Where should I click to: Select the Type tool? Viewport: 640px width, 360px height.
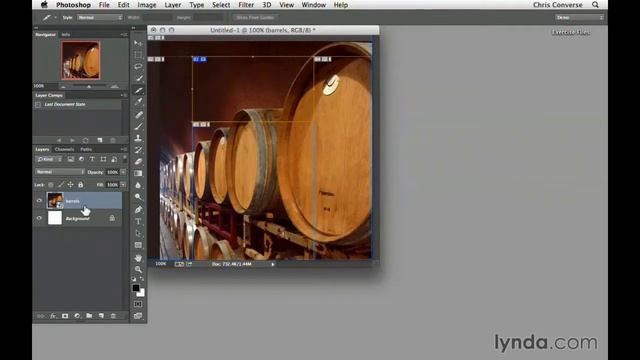138,222
